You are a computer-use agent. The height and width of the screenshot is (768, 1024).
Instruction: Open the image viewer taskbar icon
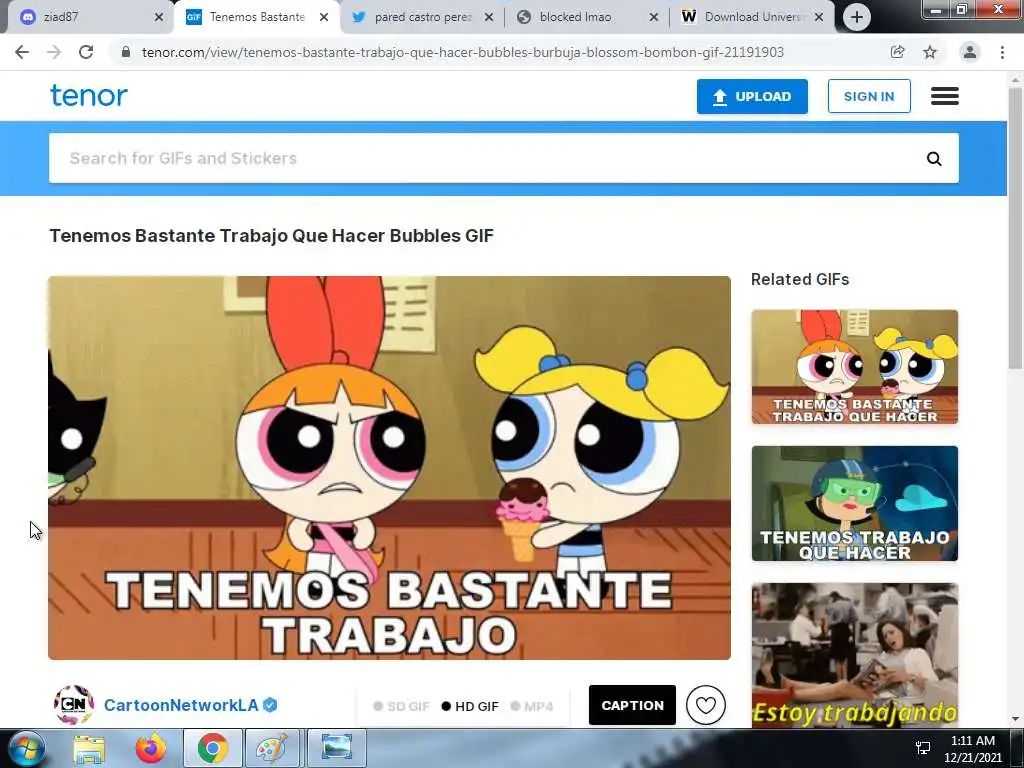coord(336,749)
